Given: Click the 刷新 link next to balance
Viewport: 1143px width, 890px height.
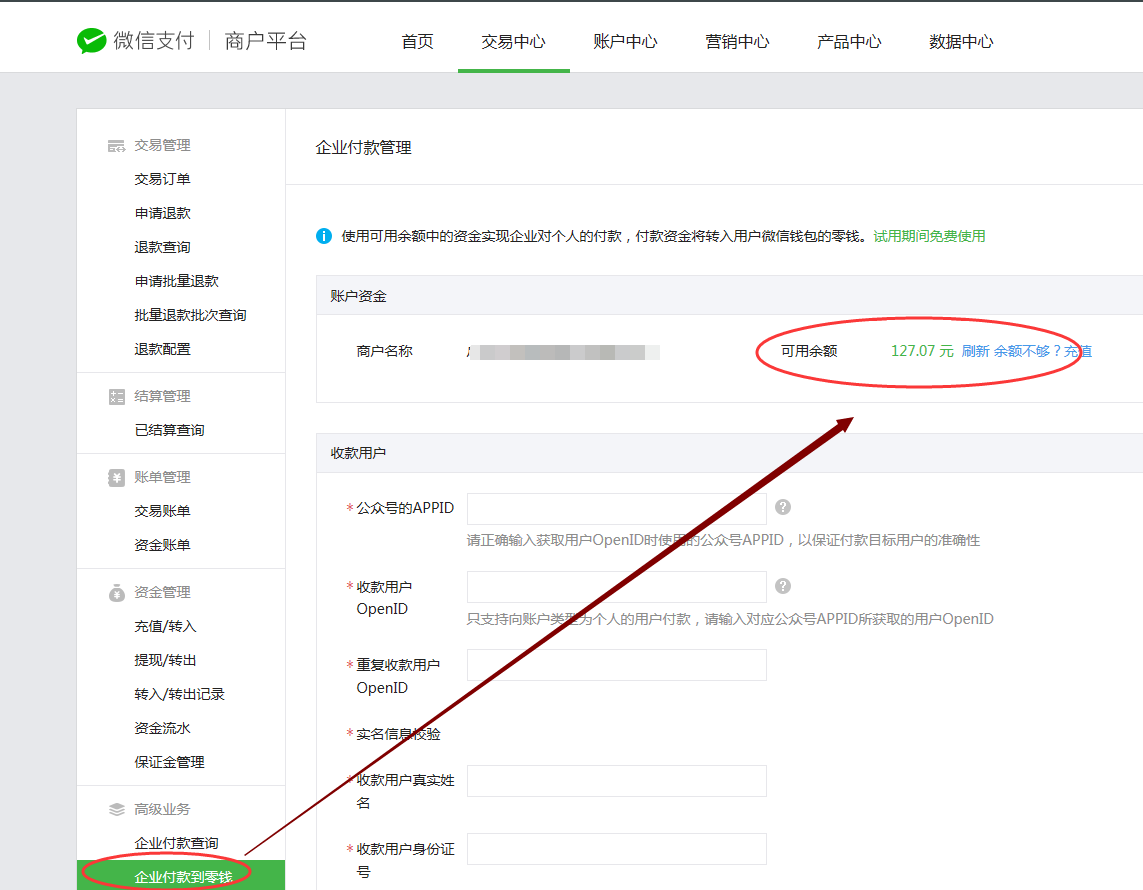Looking at the screenshot, I should (x=975, y=351).
